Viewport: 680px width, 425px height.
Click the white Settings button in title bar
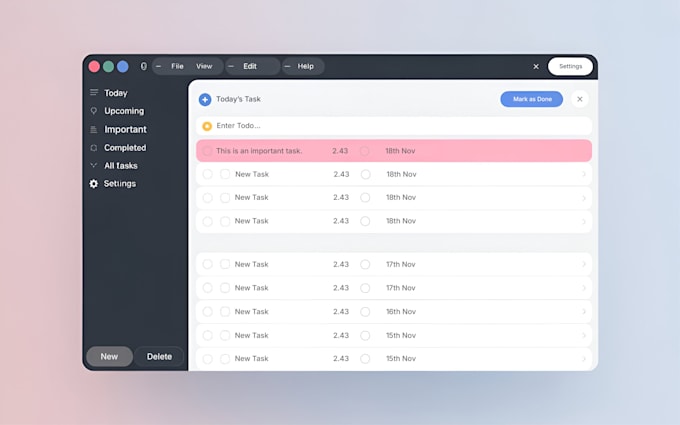(x=570, y=66)
